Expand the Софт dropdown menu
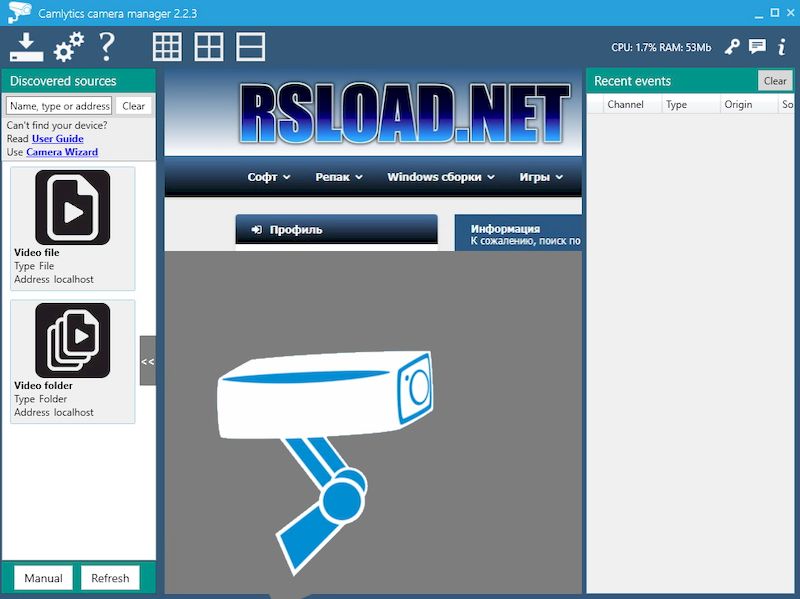 (269, 177)
